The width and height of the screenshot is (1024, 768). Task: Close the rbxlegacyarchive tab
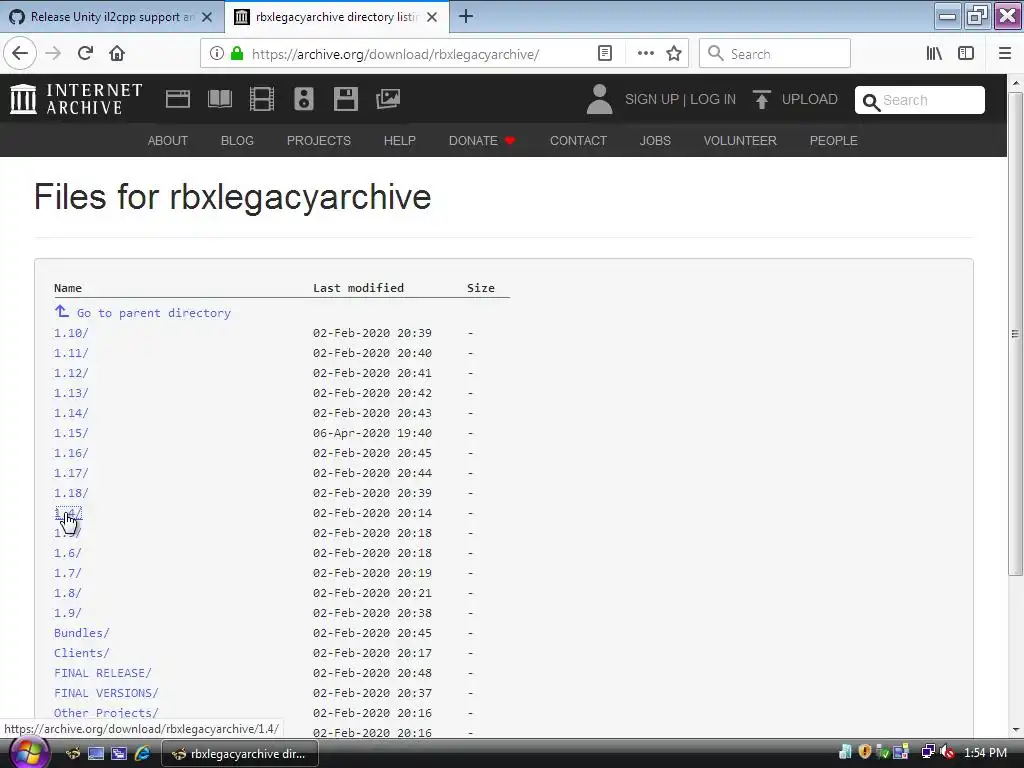[x=432, y=17]
